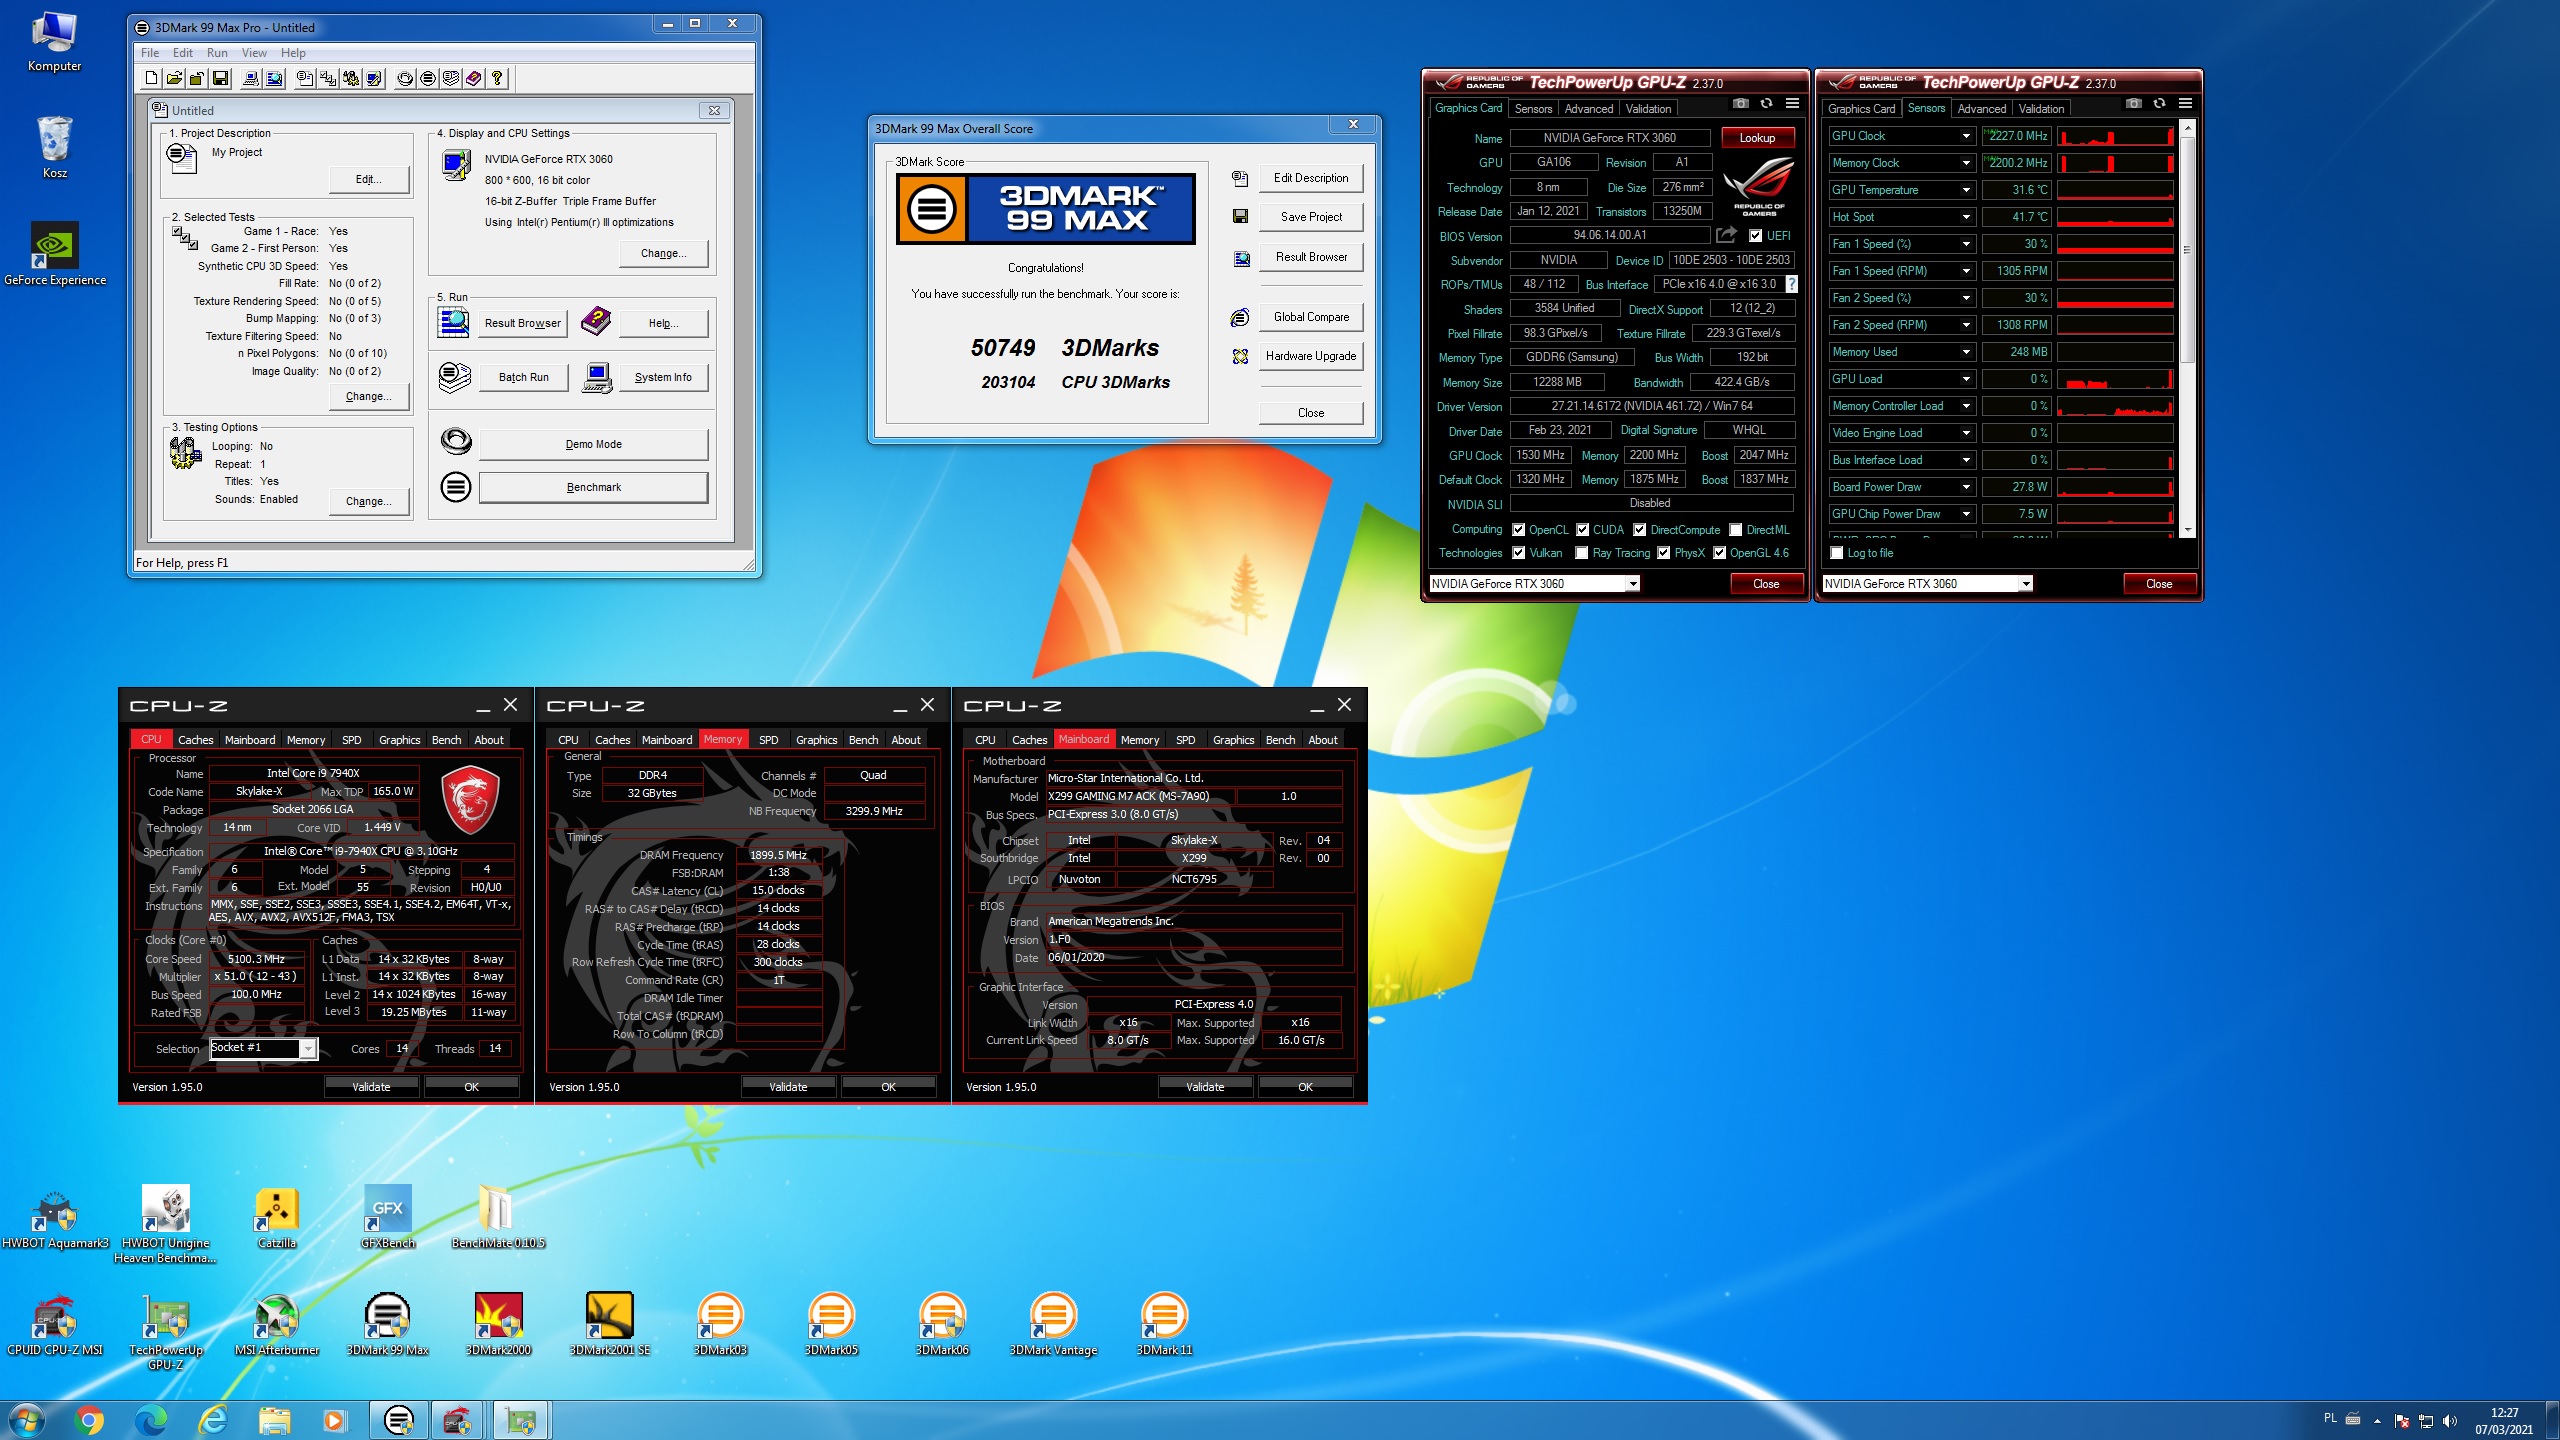Click Validate in the first CPU-Z window
Image resolution: width=2560 pixels, height=1440 pixels.
click(371, 1087)
